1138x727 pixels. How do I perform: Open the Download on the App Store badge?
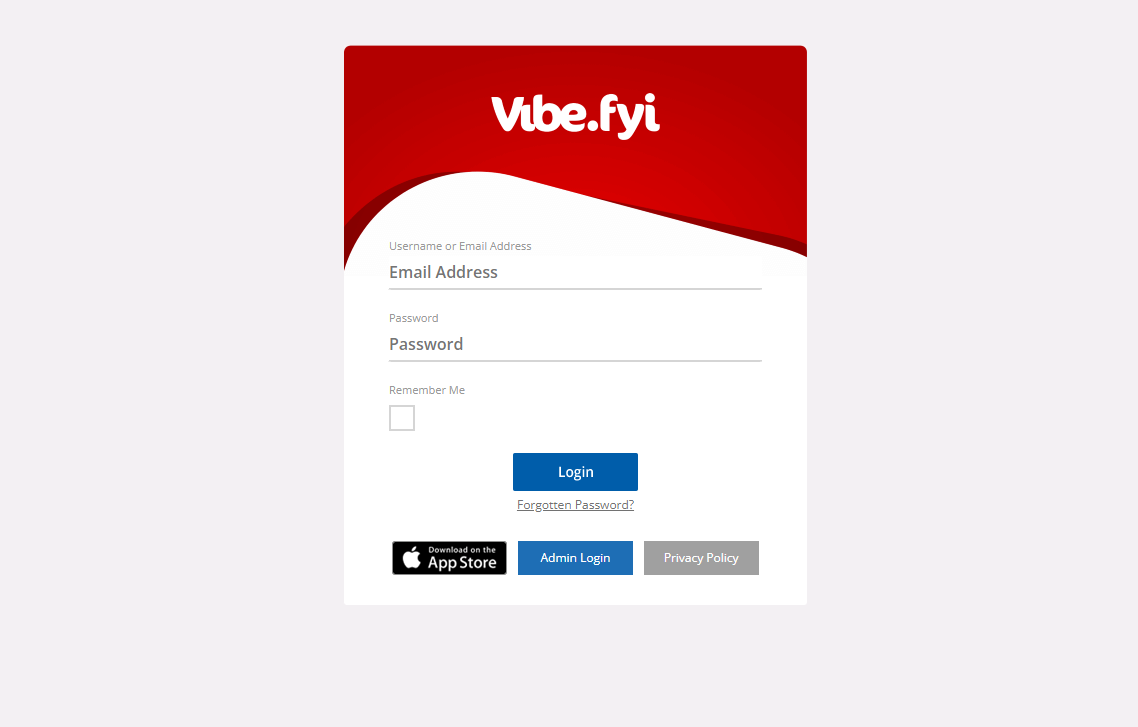(x=449, y=558)
